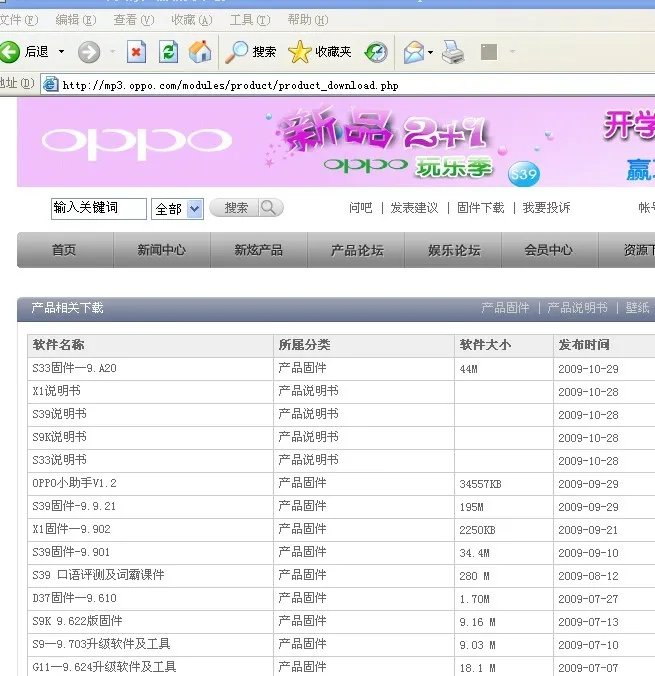Go to the 会员中心 navigation tab
The image size is (655, 676).
[x=550, y=250]
